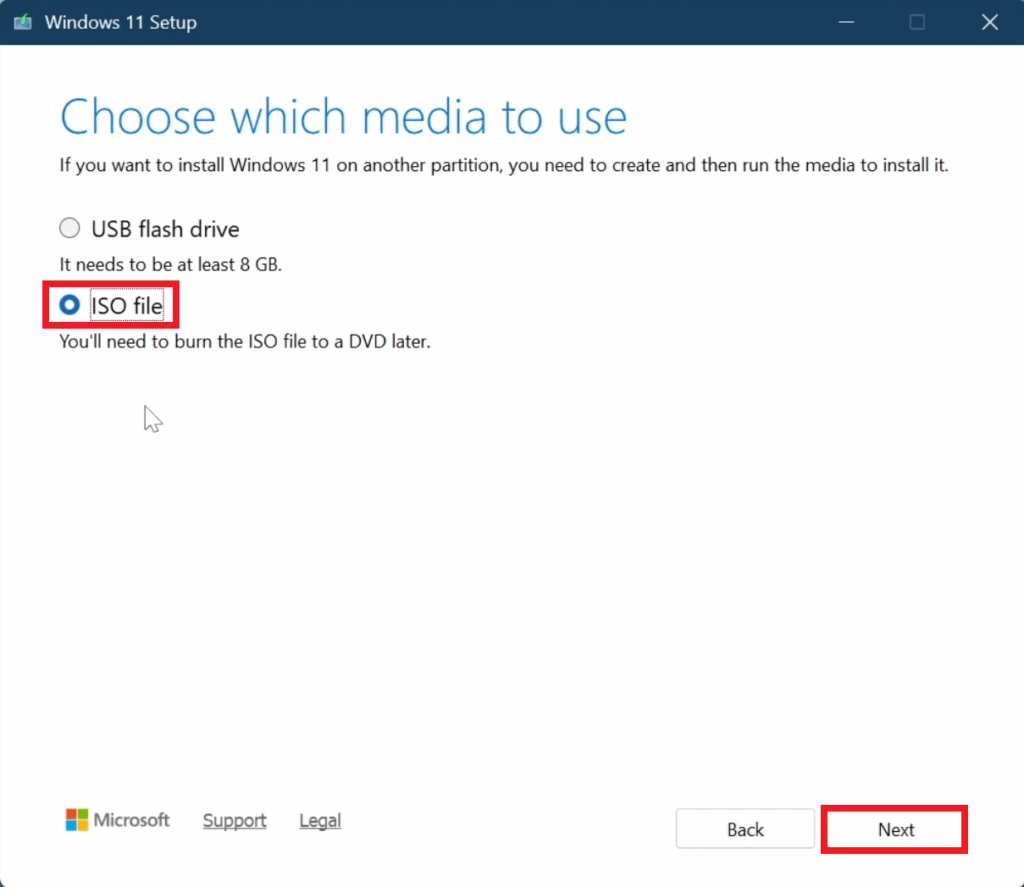Screen dimensions: 1024x887
Task: Click the Microsoft wordmark text
Action: click(x=132, y=821)
